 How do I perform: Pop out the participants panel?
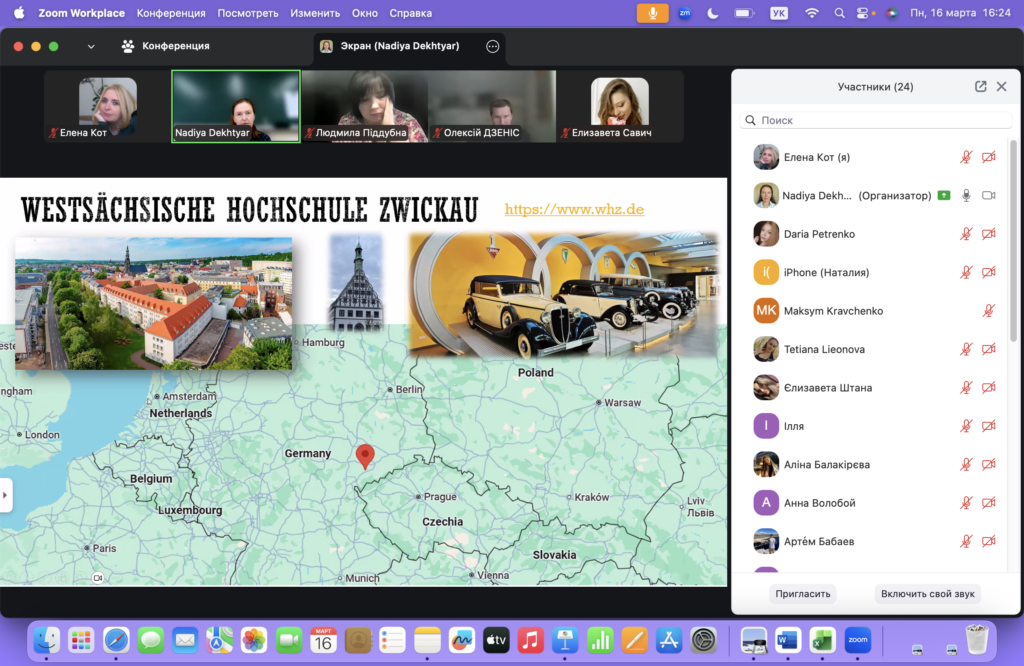pos(980,87)
